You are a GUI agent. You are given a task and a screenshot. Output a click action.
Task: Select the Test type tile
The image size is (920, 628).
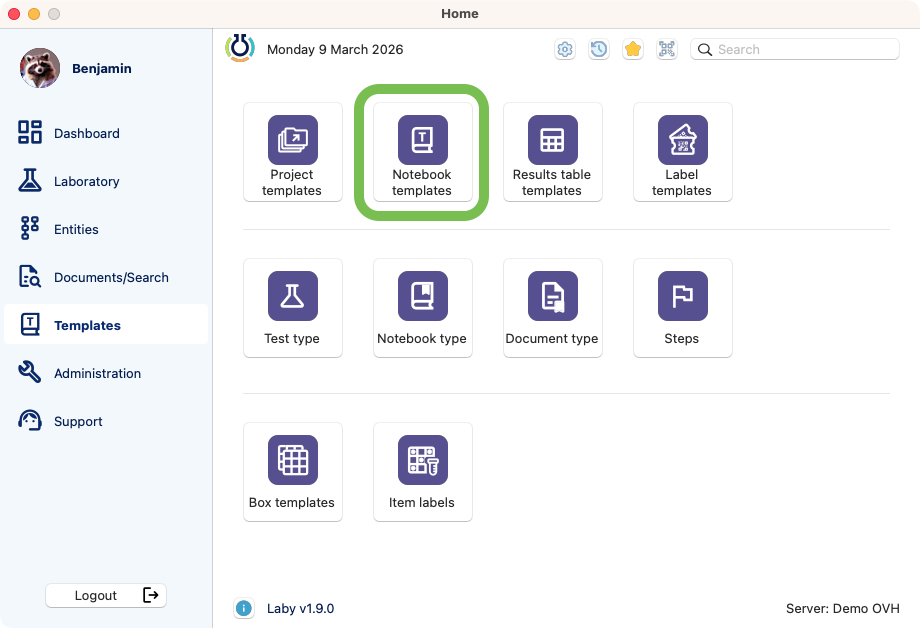tap(292, 308)
